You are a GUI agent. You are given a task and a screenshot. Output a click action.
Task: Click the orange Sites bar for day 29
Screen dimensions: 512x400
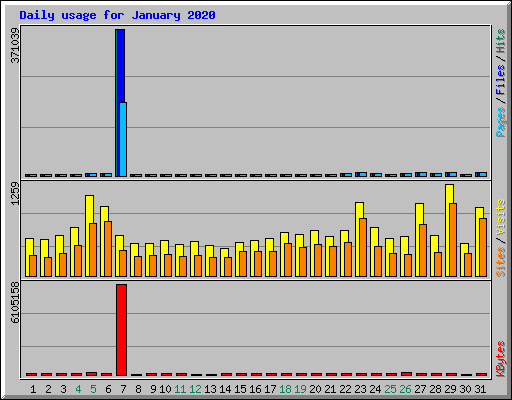click(x=453, y=240)
